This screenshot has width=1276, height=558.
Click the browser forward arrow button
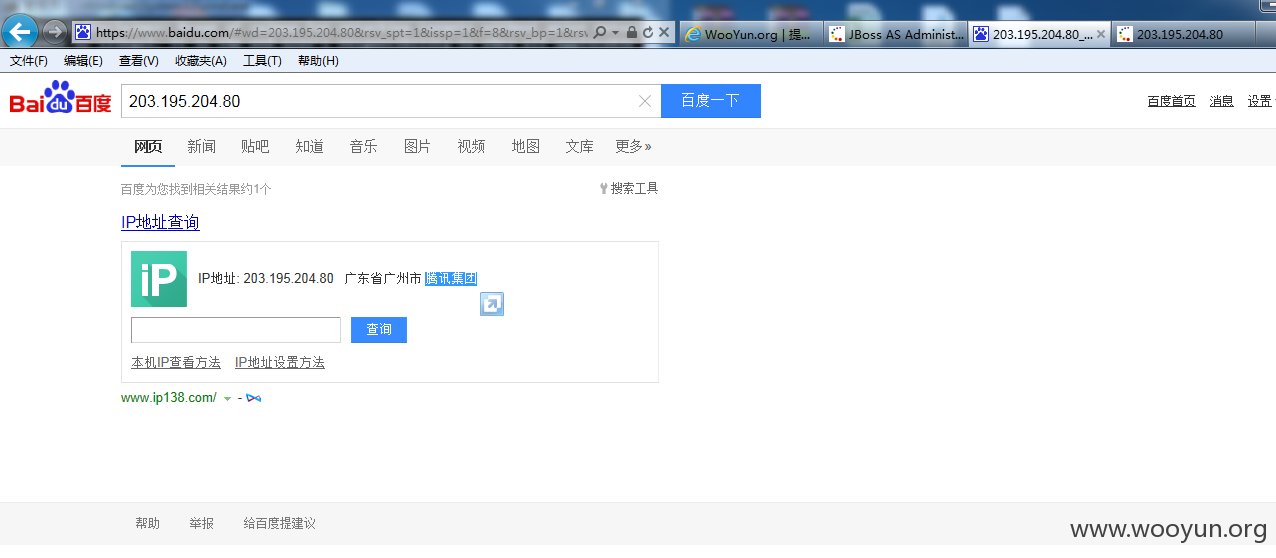pyautogui.click(x=55, y=32)
